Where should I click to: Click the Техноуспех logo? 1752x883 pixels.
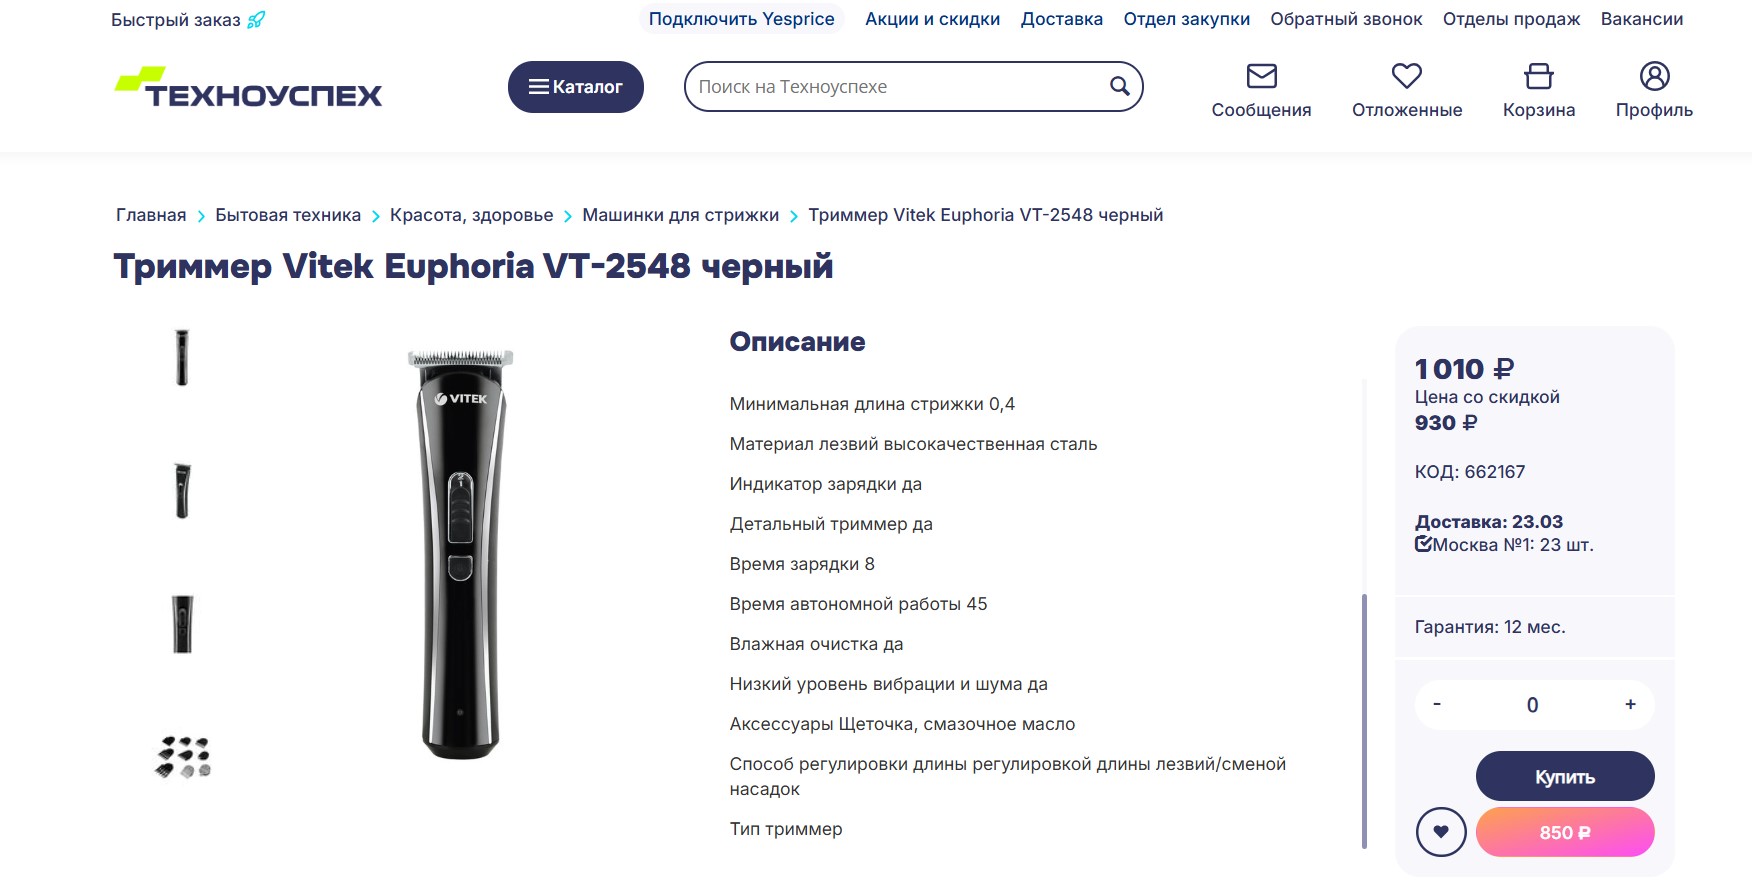point(248,87)
